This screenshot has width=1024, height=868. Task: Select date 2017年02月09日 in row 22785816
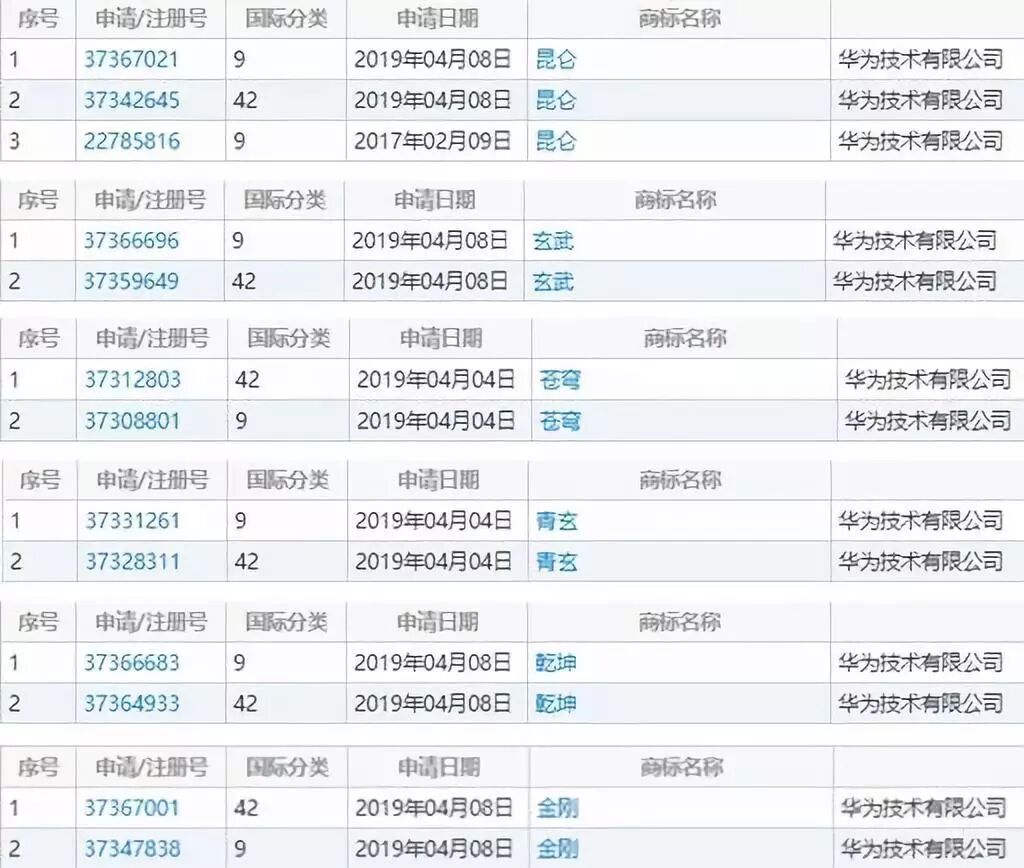pos(432,140)
